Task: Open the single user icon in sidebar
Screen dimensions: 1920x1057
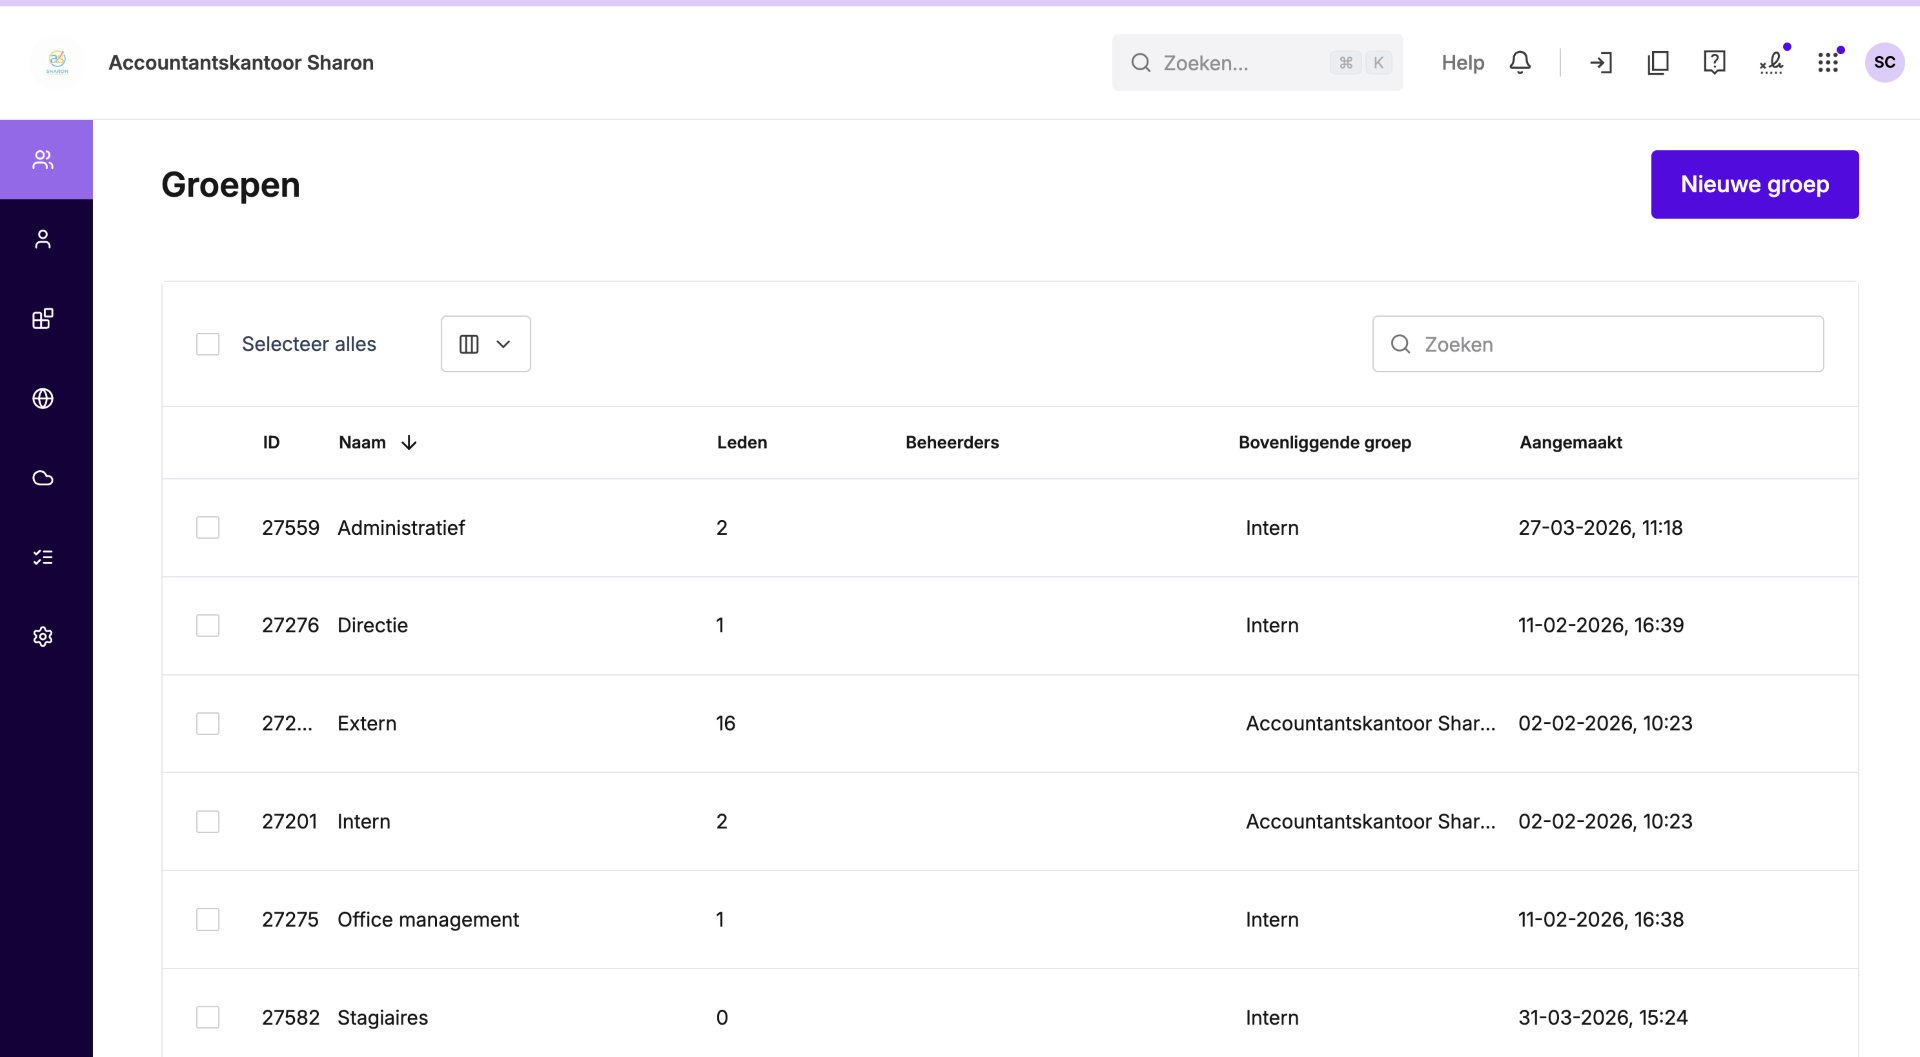Action: point(43,239)
